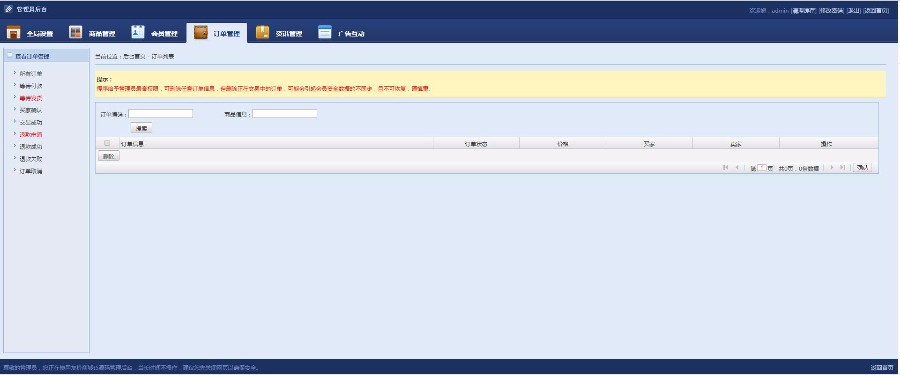Open the red 等待发货 sidebar entry
Screen dimensions: 900x375
pyautogui.click(x=30, y=98)
